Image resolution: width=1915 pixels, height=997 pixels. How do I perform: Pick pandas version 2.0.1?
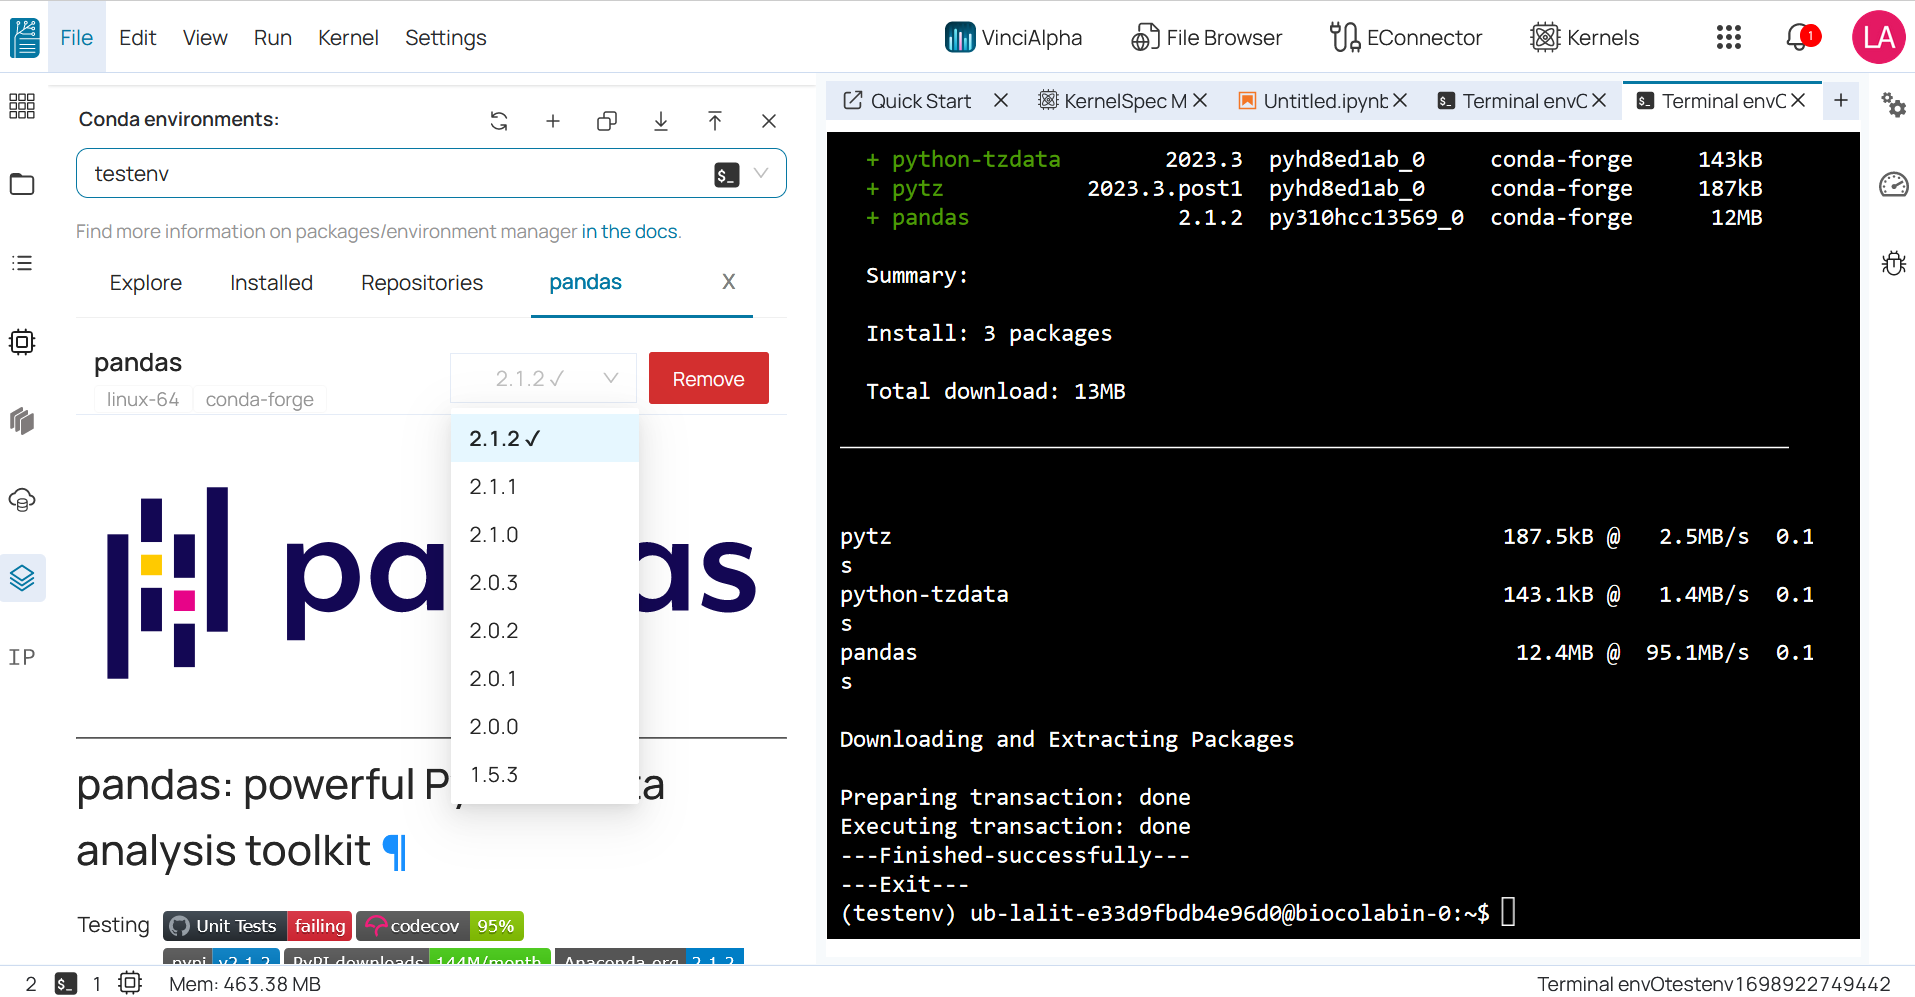545,678
